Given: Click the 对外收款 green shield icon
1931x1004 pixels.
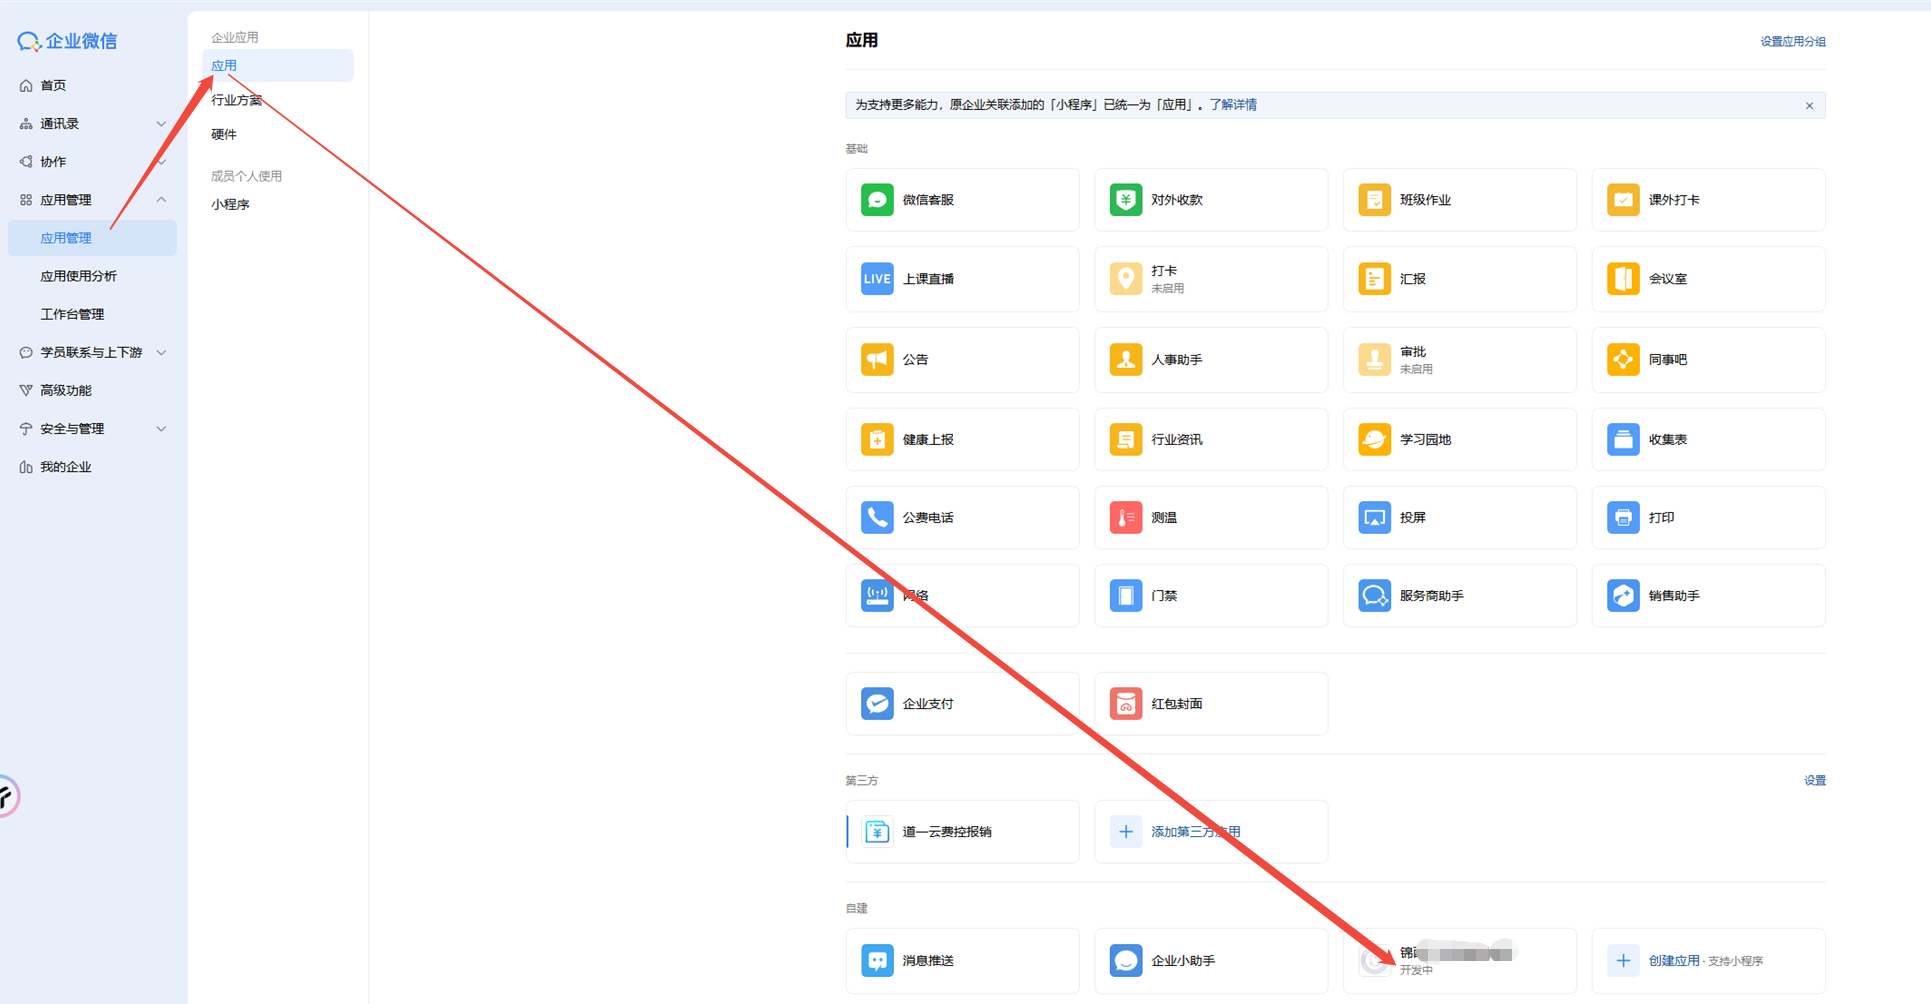Looking at the screenshot, I should 1125,200.
